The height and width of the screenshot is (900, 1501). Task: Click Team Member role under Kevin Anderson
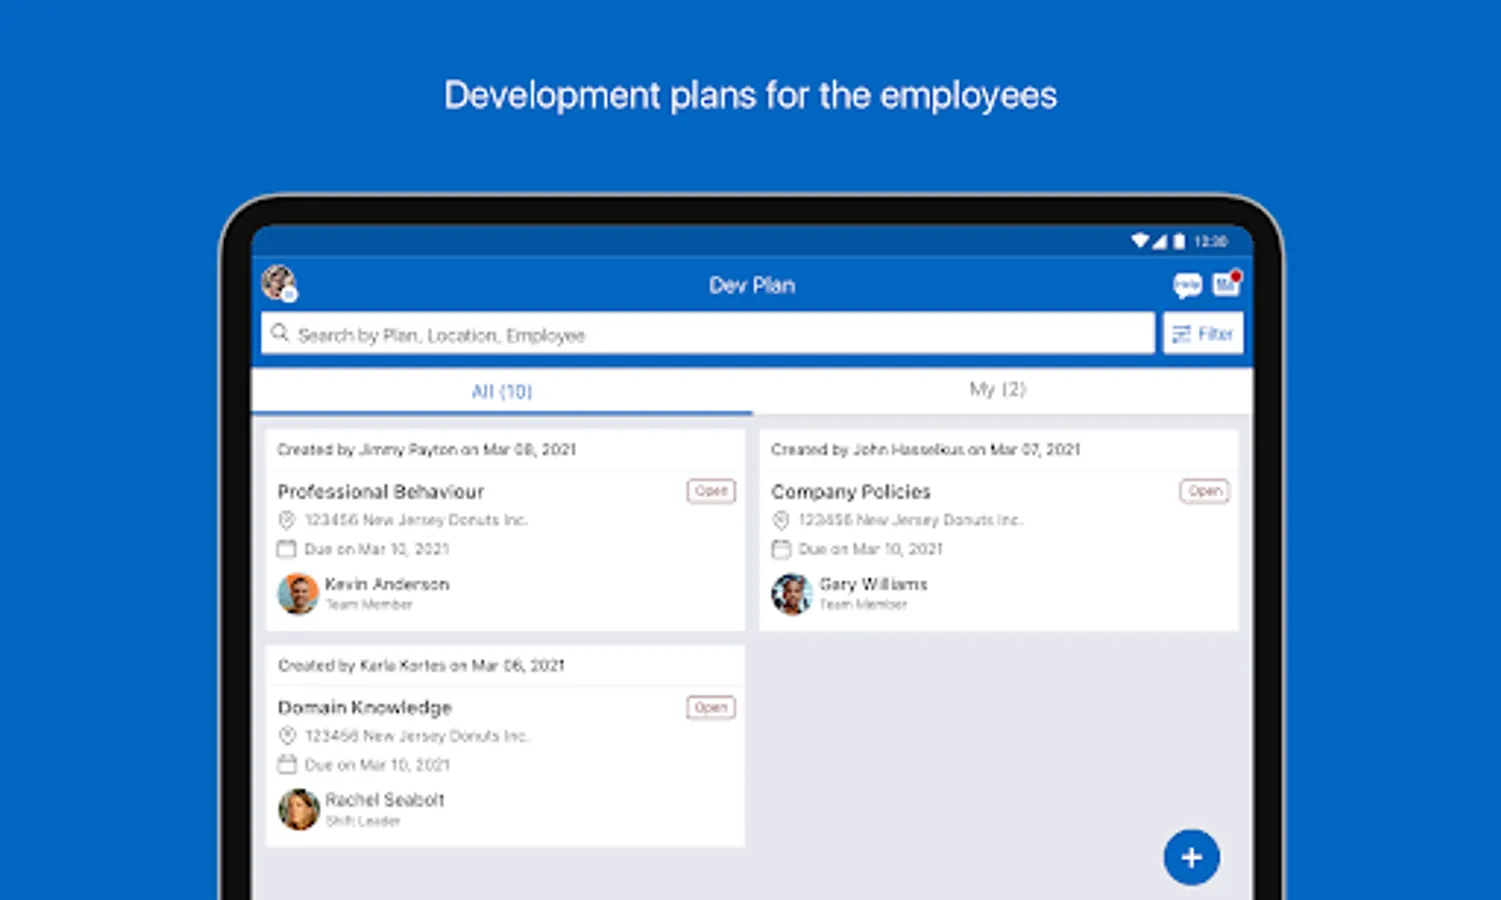click(x=369, y=604)
